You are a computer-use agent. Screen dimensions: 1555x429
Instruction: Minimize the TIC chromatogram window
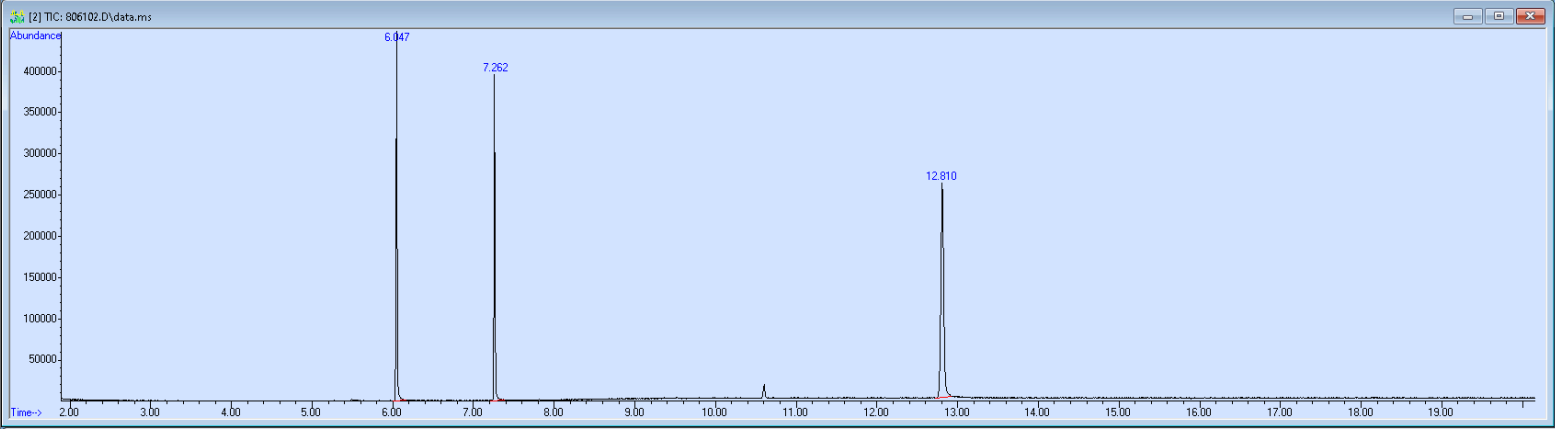click(x=1468, y=16)
